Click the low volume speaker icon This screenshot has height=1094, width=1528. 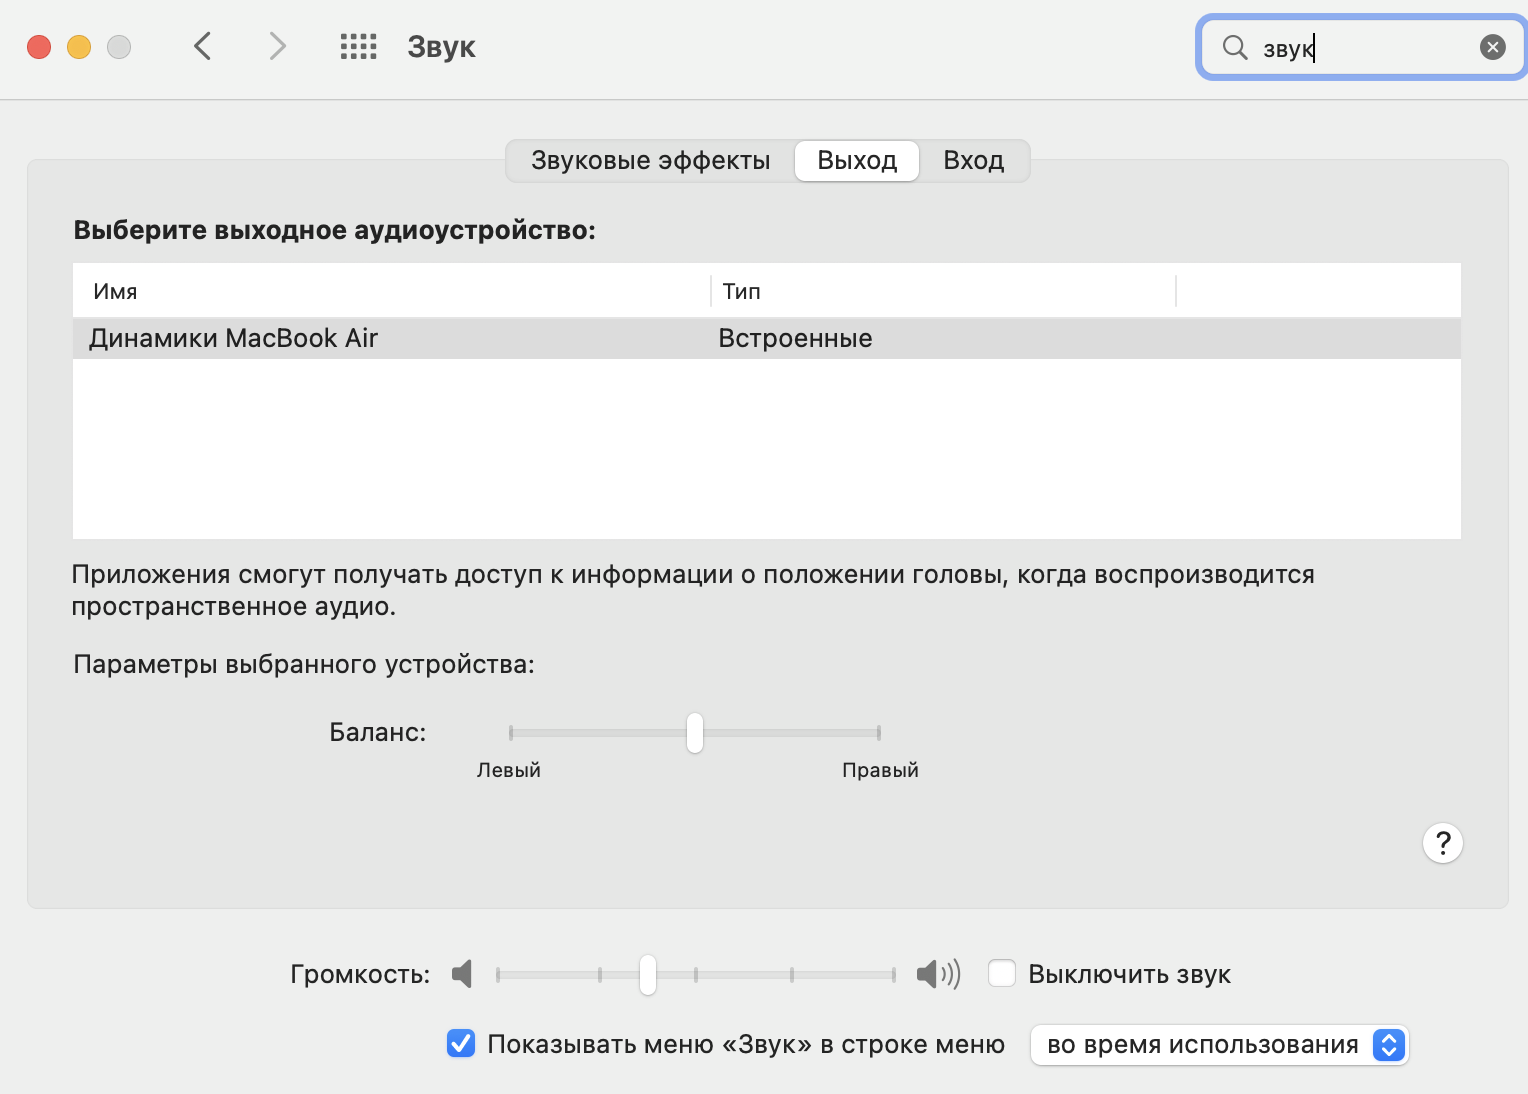coord(462,973)
